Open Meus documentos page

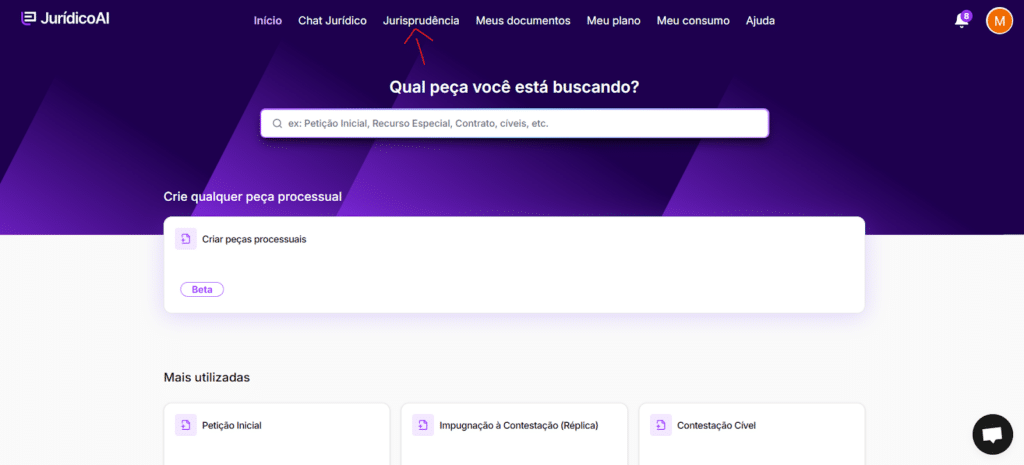(523, 20)
